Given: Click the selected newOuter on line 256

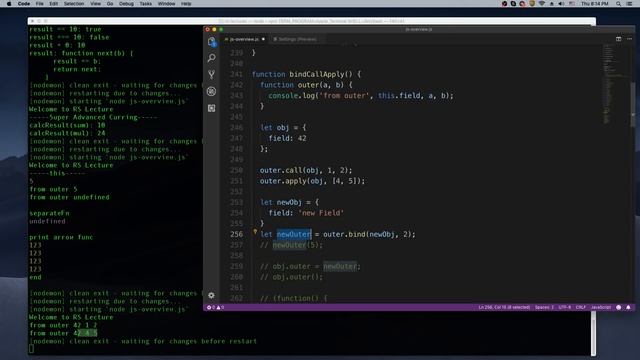Looking at the screenshot, I should [294, 234].
